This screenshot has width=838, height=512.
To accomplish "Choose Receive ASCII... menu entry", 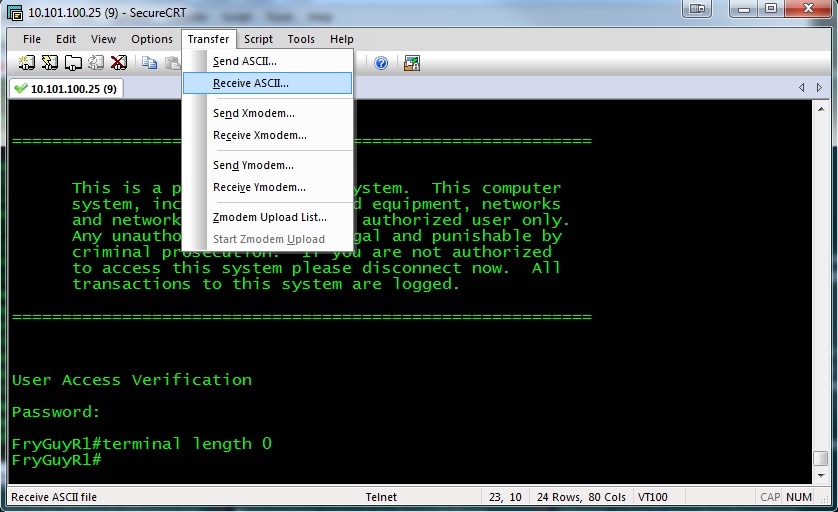I will (267, 83).
